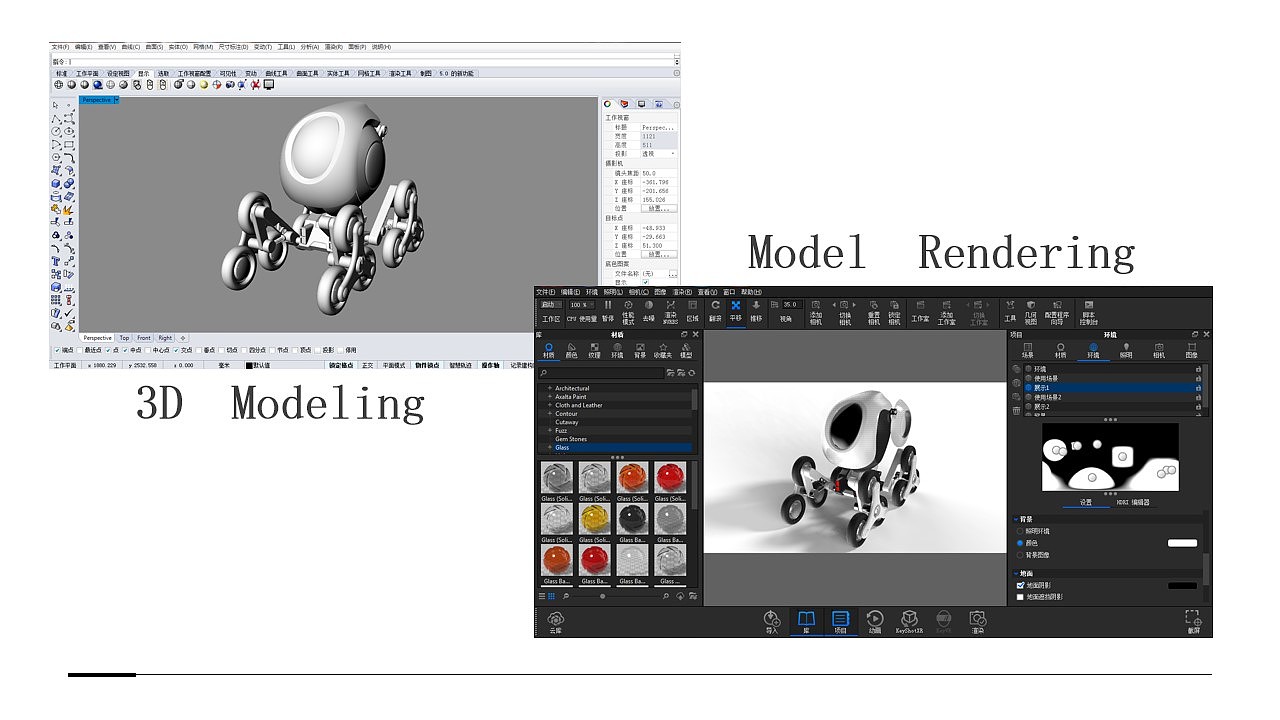This screenshot has width=1280, height=720.
Task: Click the black ground shadow color swatch
Action: click(x=1183, y=585)
